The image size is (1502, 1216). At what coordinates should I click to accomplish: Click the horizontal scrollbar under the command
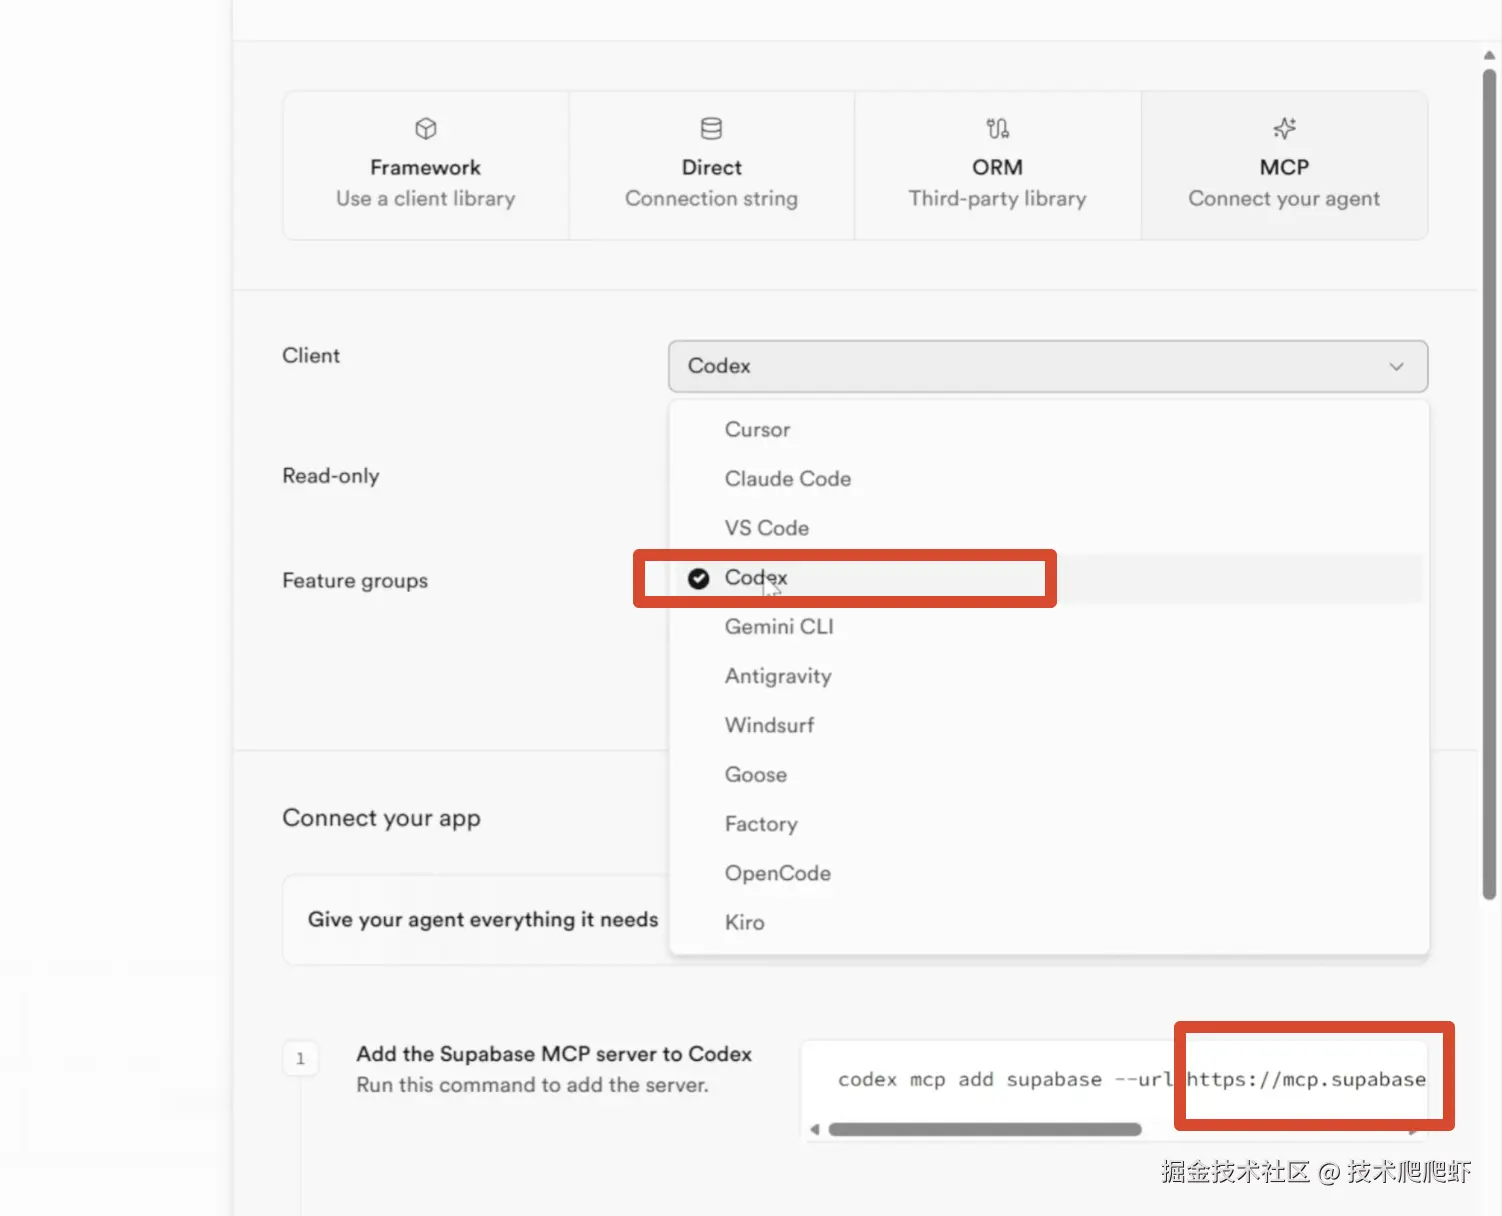tap(984, 1130)
